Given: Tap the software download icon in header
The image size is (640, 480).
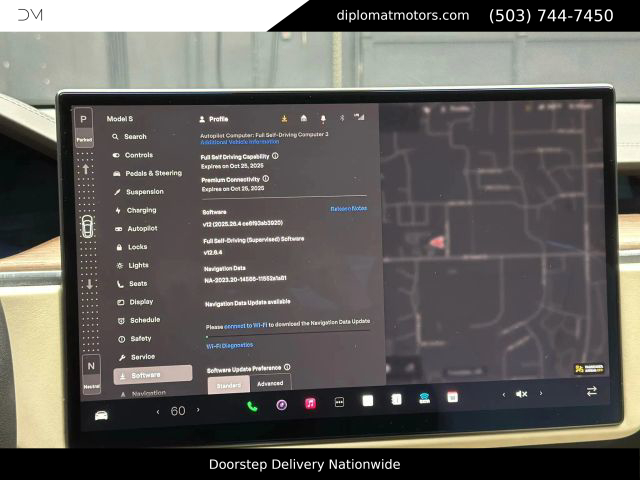Looking at the screenshot, I should pos(284,119).
